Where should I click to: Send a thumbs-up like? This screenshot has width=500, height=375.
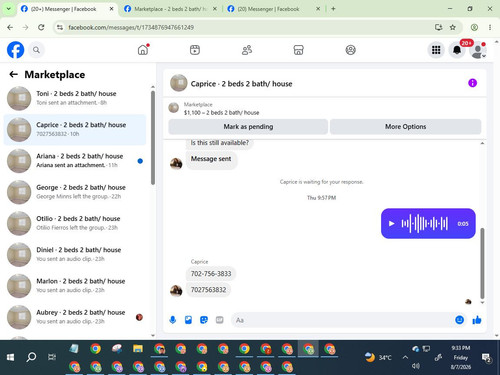[x=477, y=320]
